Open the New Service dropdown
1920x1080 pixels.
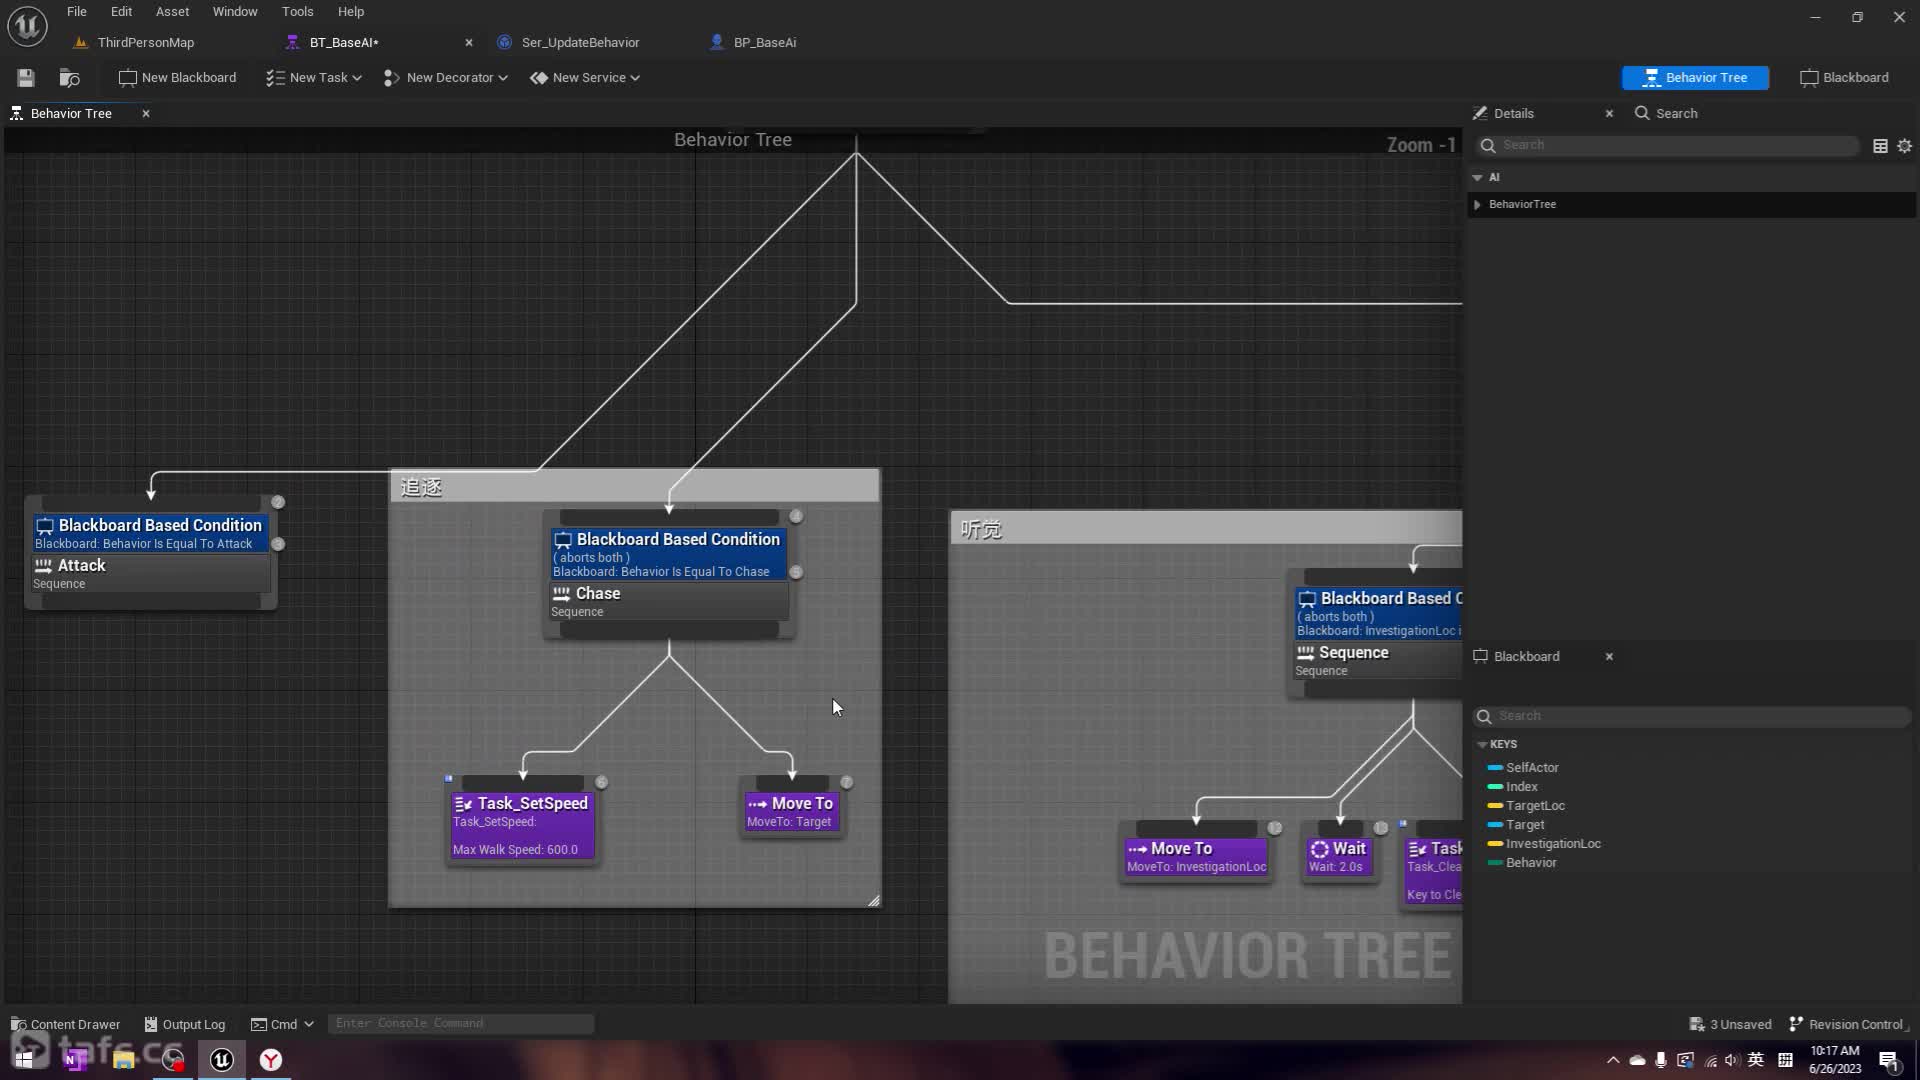(x=585, y=78)
